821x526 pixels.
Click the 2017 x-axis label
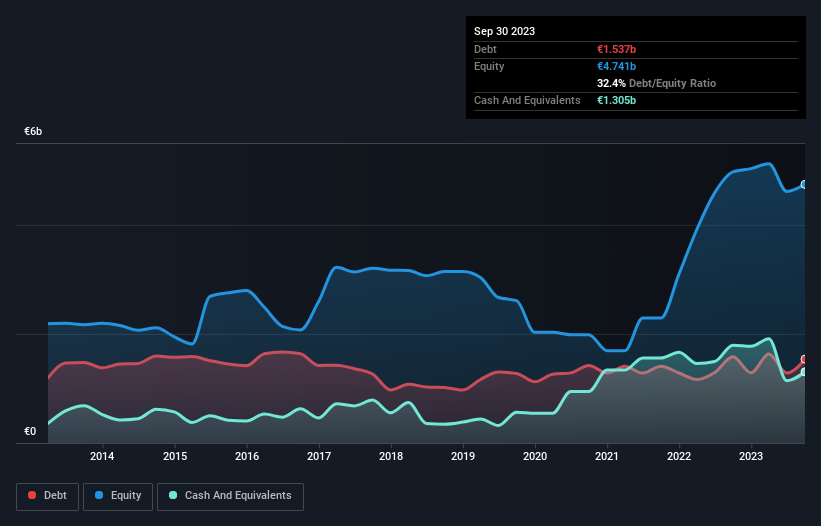[319, 456]
